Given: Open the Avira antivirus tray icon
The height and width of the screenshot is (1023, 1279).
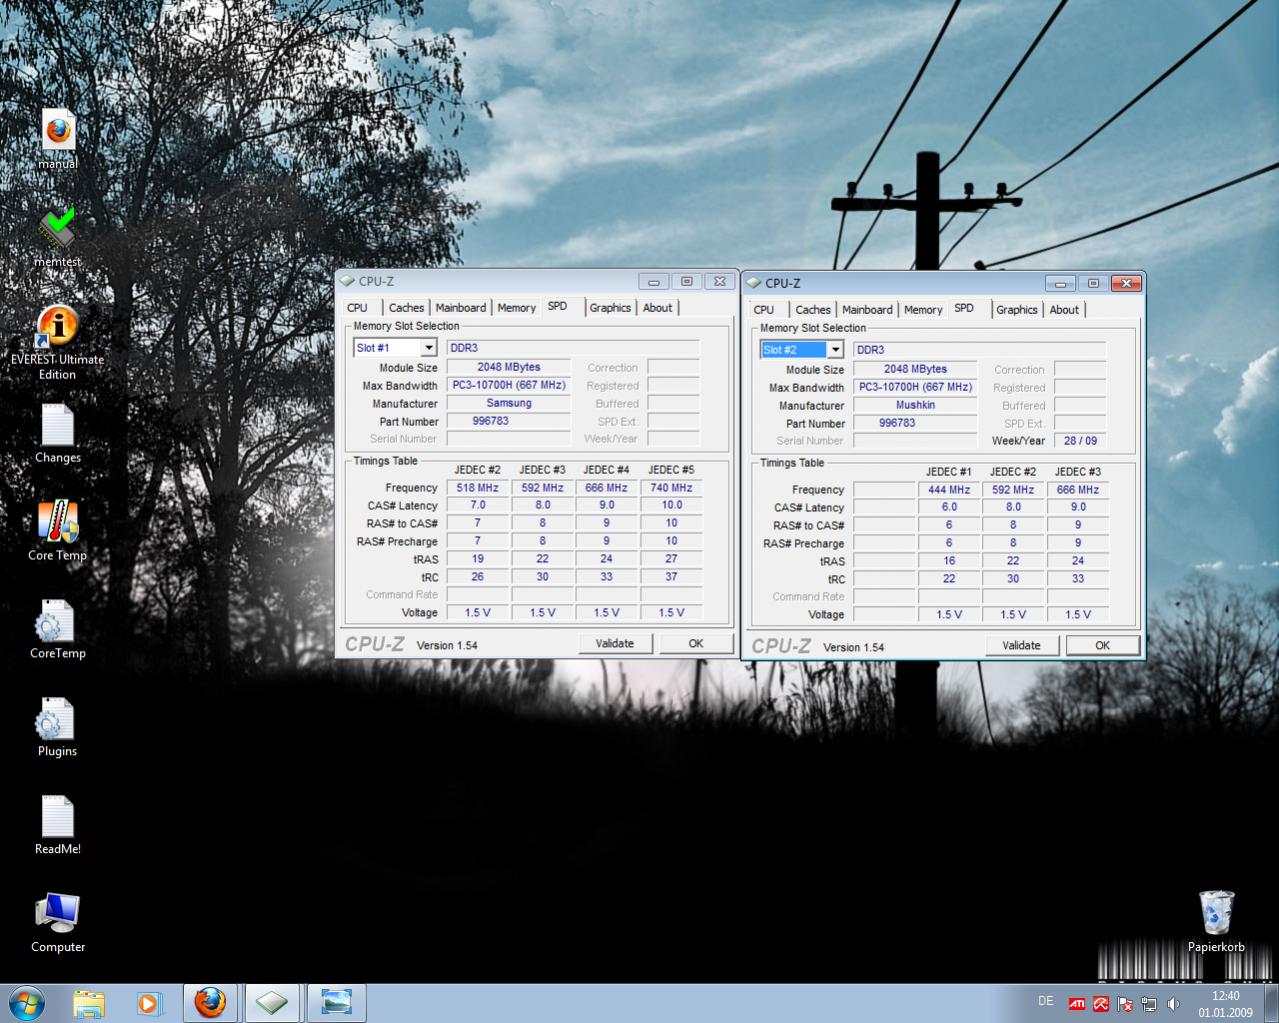Looking at the screenshot, I should coord(1101,1004).
